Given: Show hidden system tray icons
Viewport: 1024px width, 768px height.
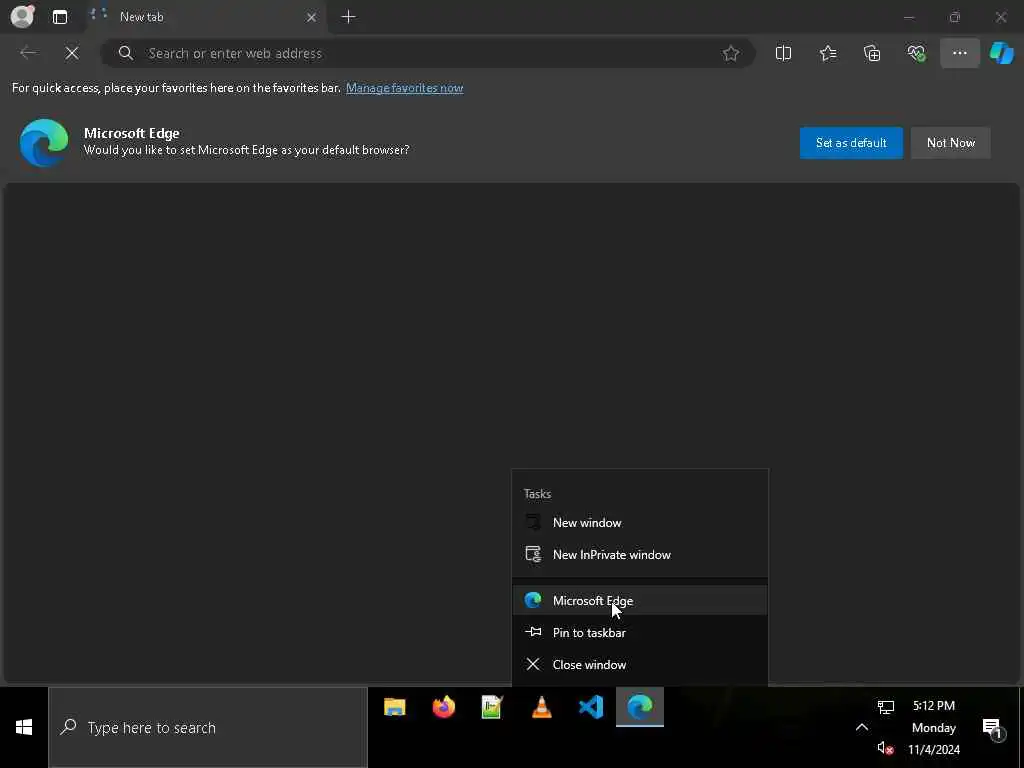Looking at the screenshot, I should 862,727.
